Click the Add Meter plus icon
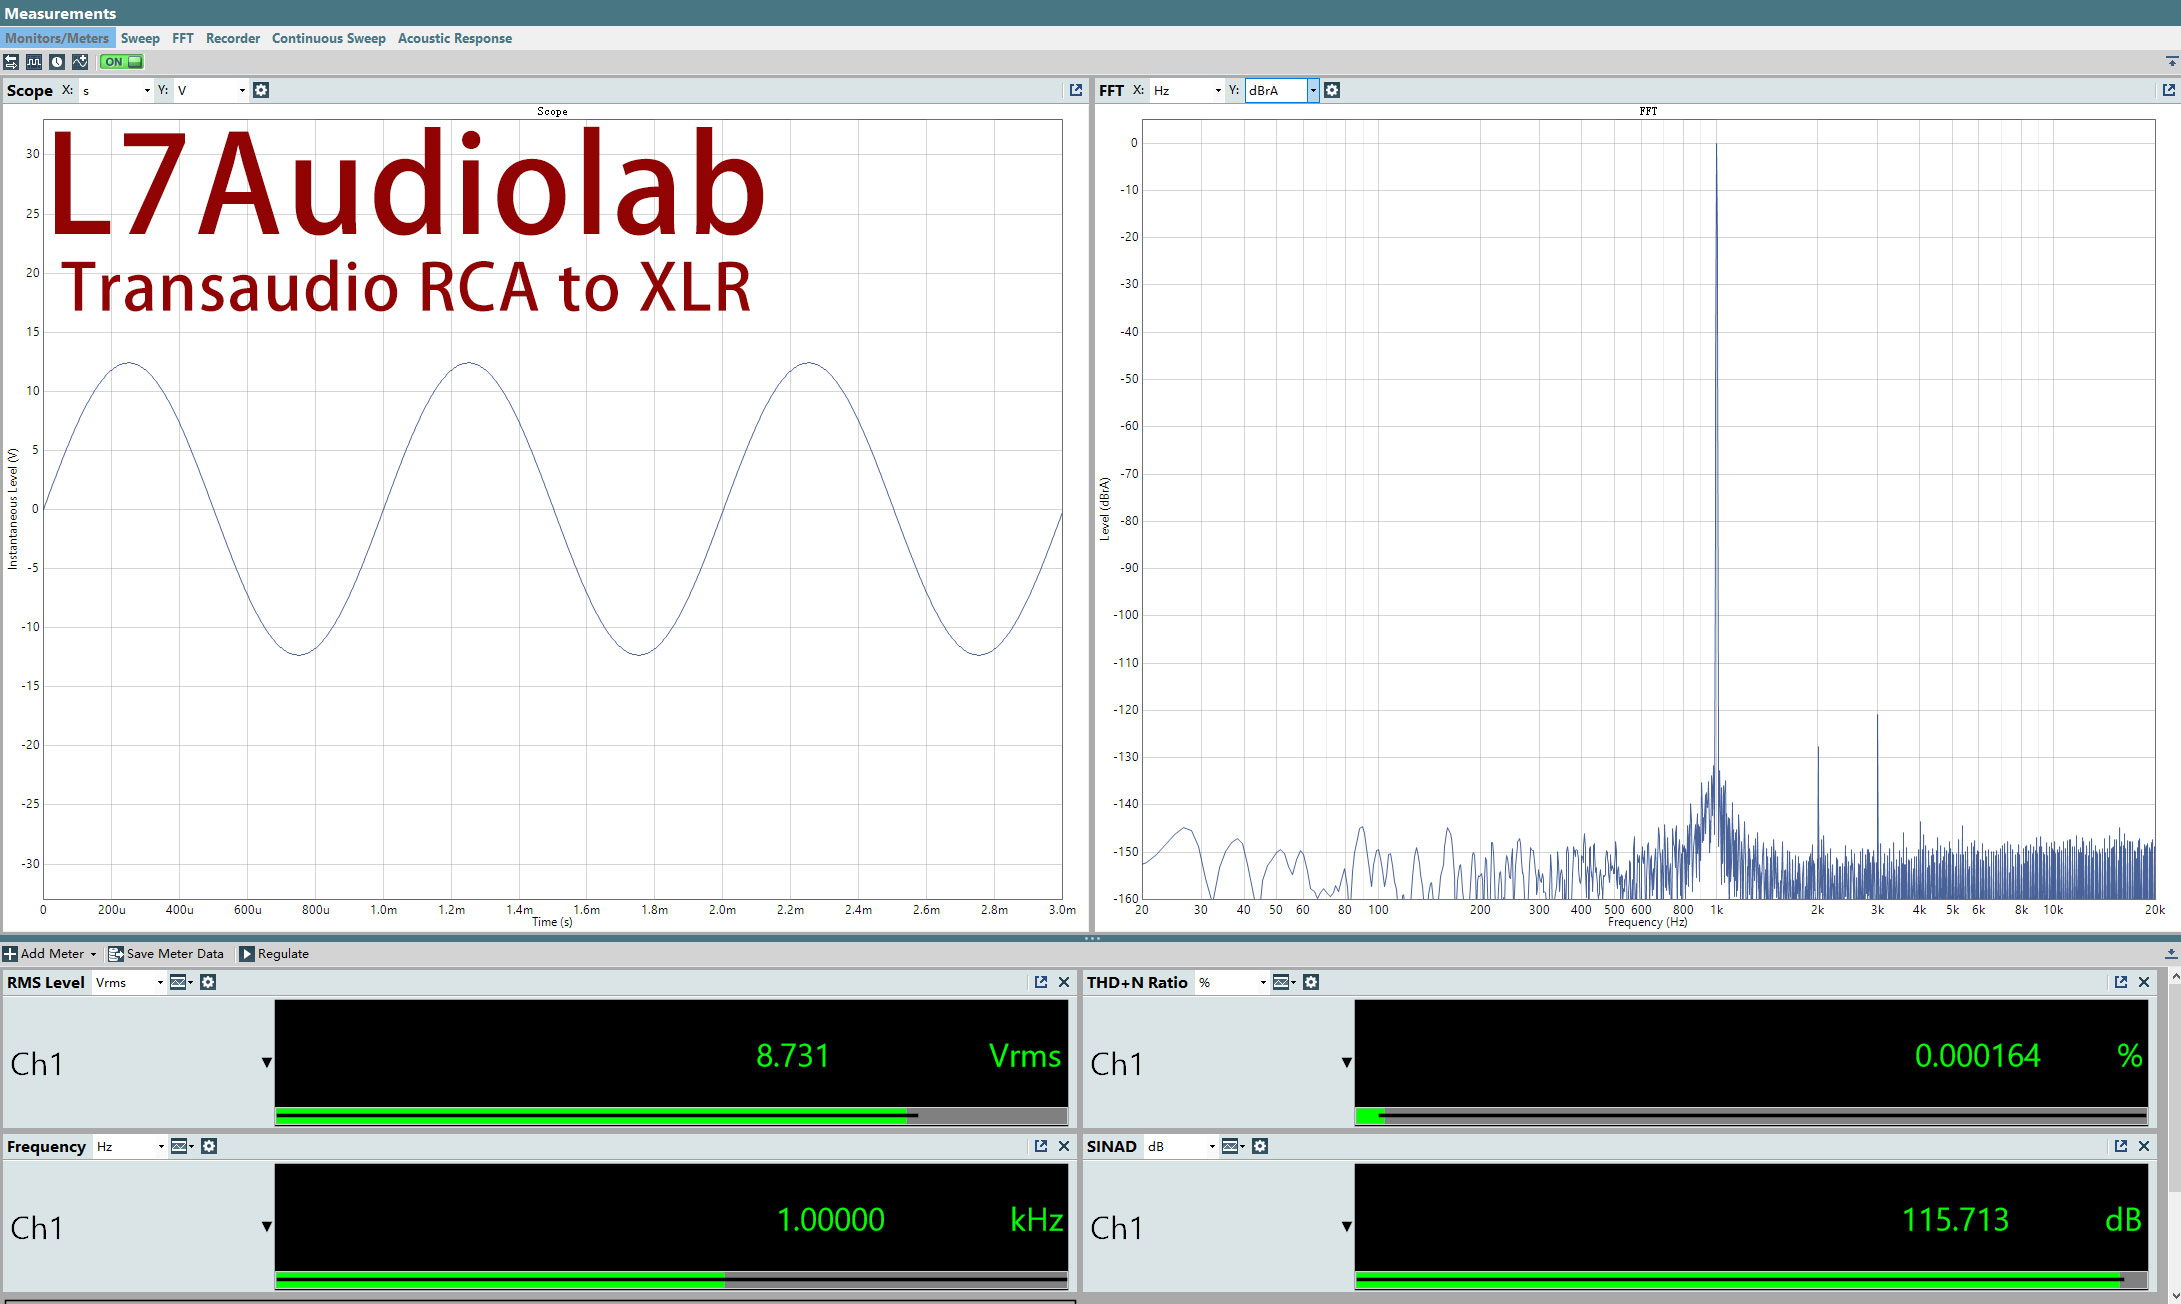 point(10,954)
